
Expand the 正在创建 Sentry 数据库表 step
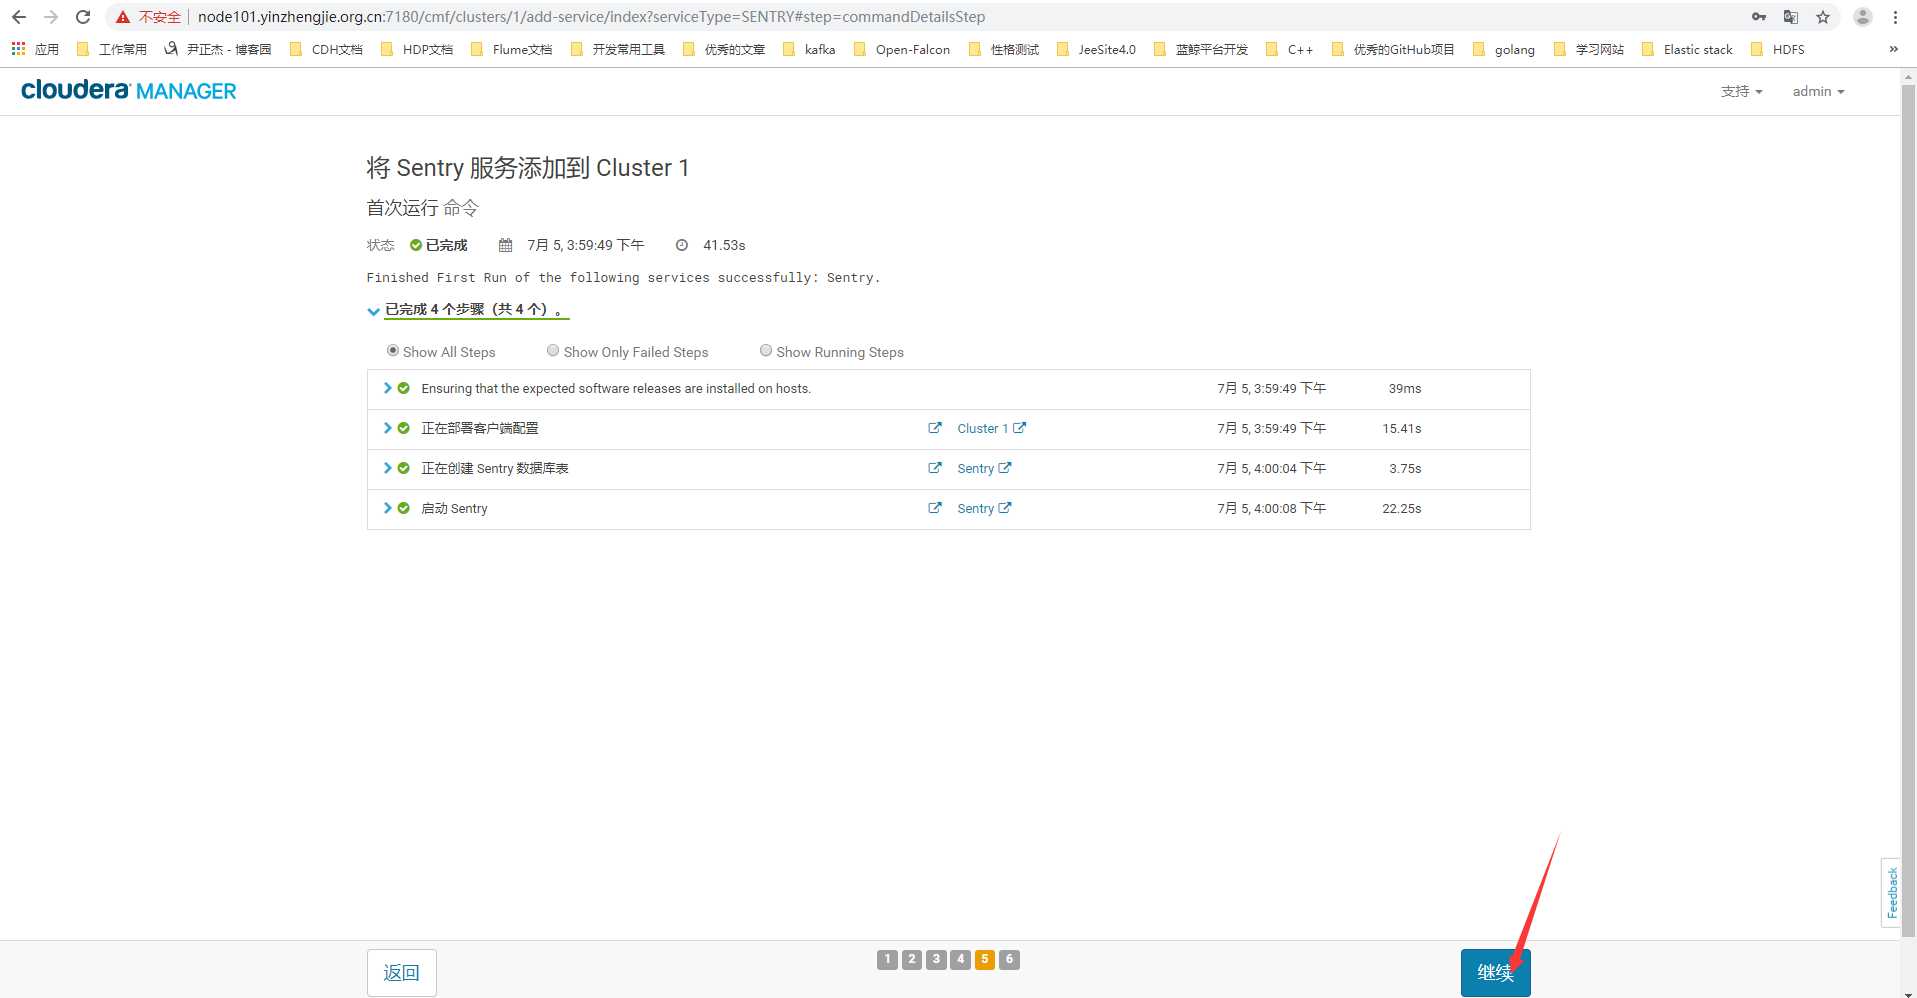tap(387, 468)
